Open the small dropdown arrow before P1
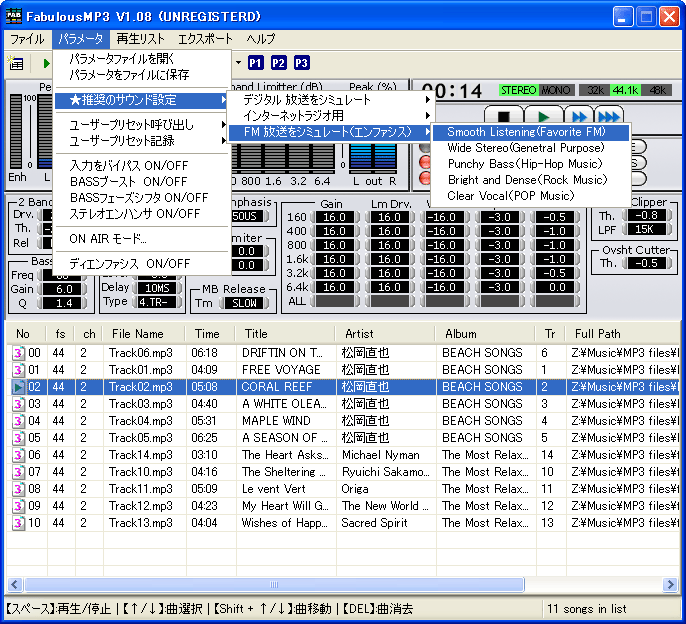This screenshot has height=624, width=686. coord(238,63)
